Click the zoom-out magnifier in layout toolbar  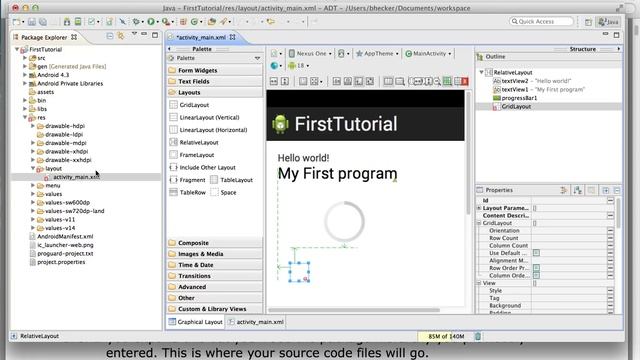pos(437,81)
